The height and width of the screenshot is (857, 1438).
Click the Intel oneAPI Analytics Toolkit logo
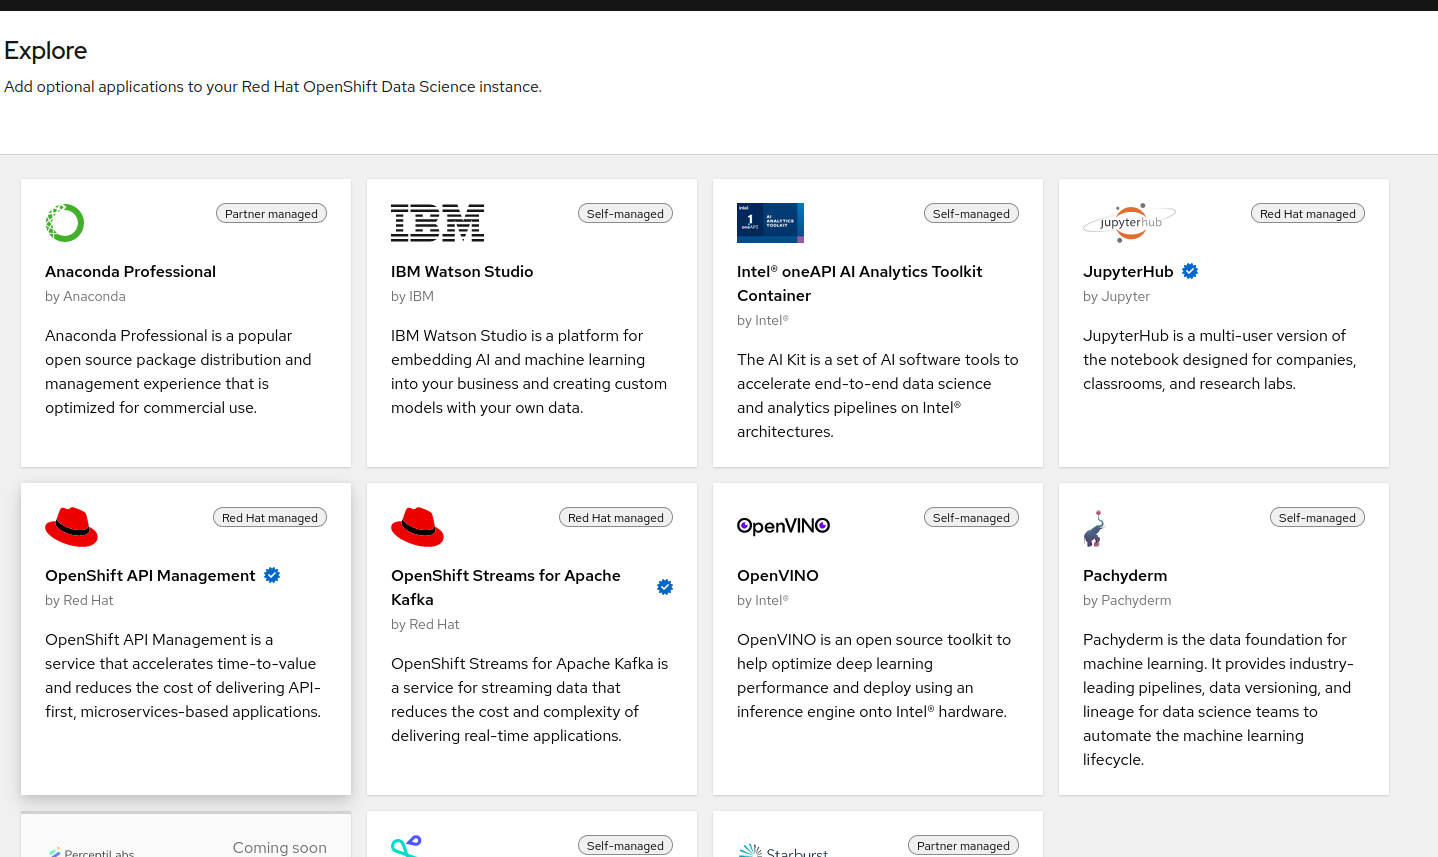[x=770, y=223]
